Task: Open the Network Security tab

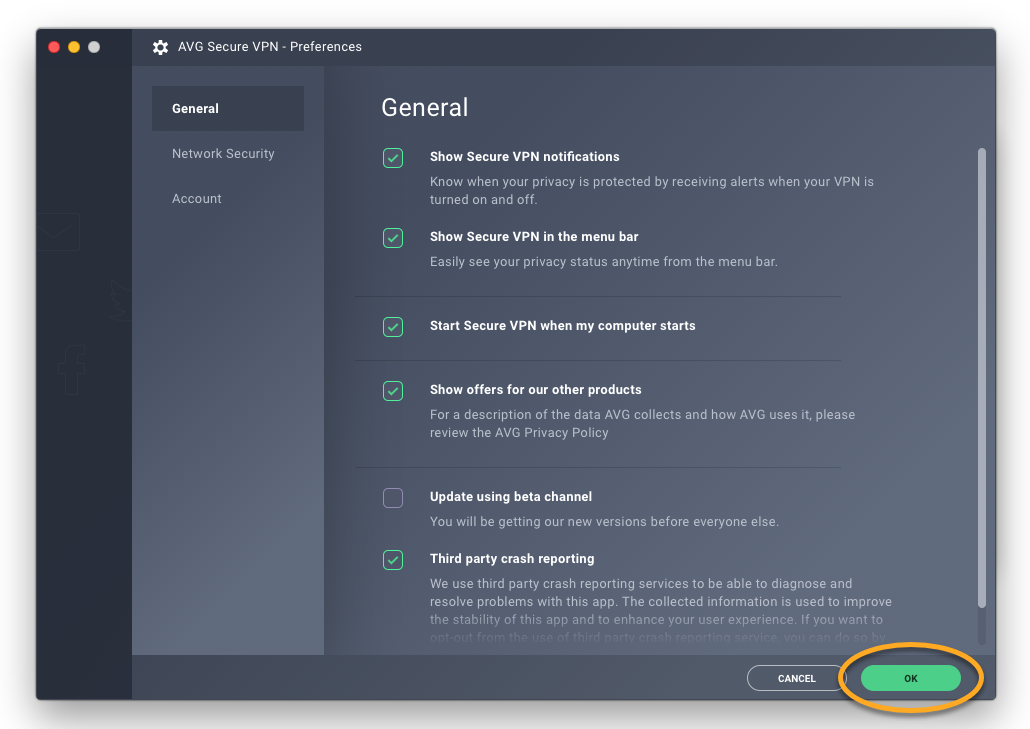Action: [x=223, y=154]
